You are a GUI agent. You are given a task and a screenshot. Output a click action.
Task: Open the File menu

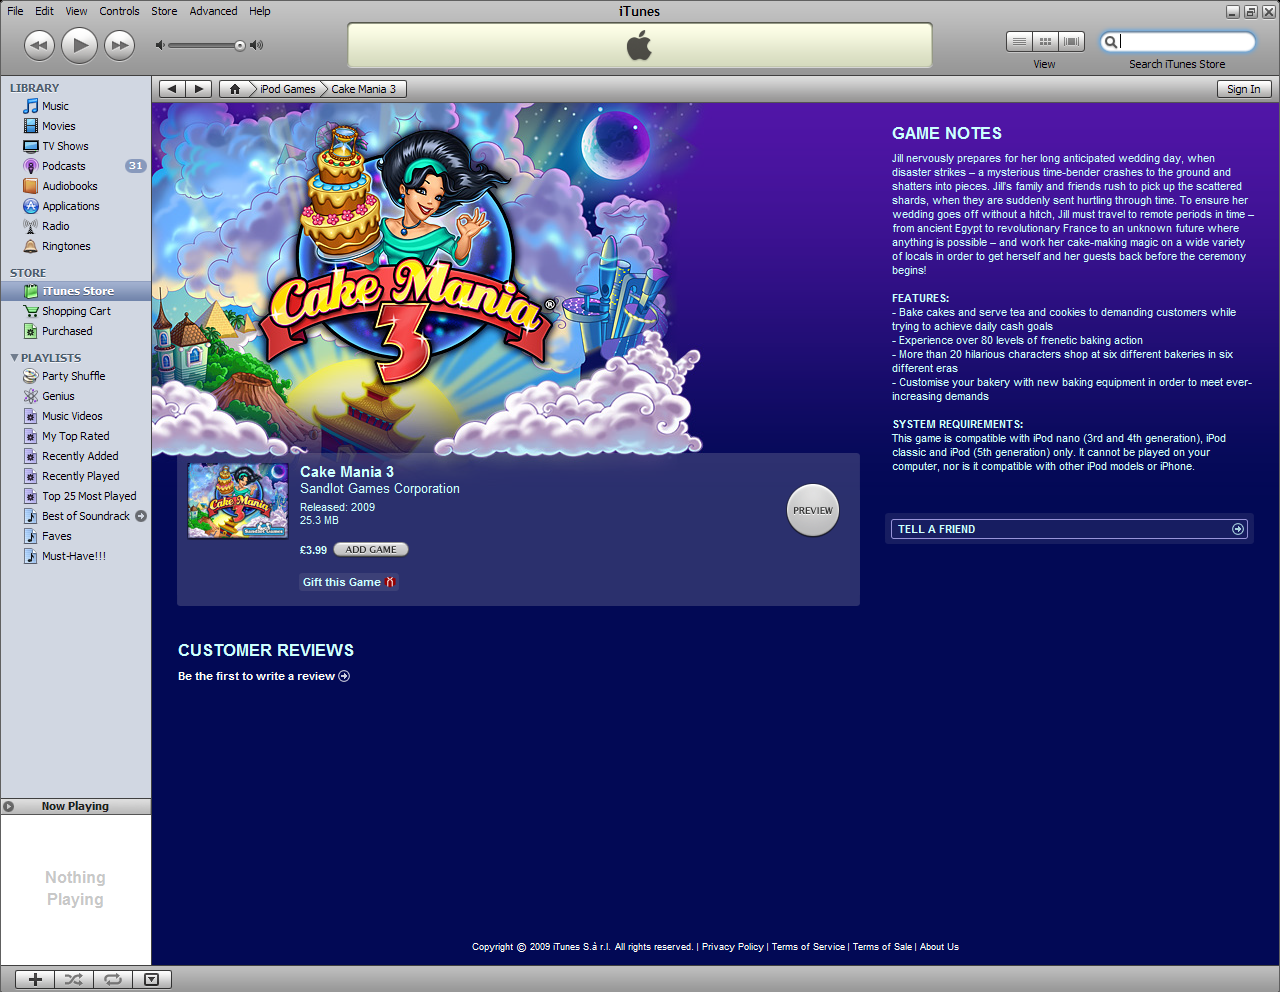pos(15,11)
